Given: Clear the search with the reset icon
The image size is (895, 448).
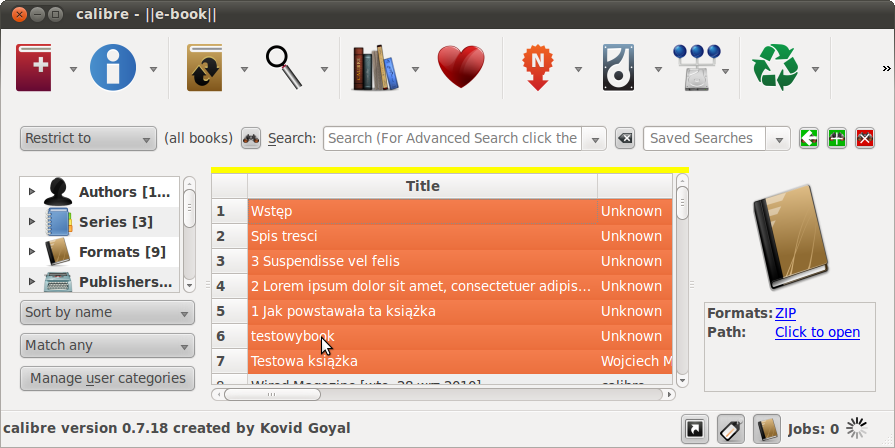Looking at the screenshot, I should [625, 138].
